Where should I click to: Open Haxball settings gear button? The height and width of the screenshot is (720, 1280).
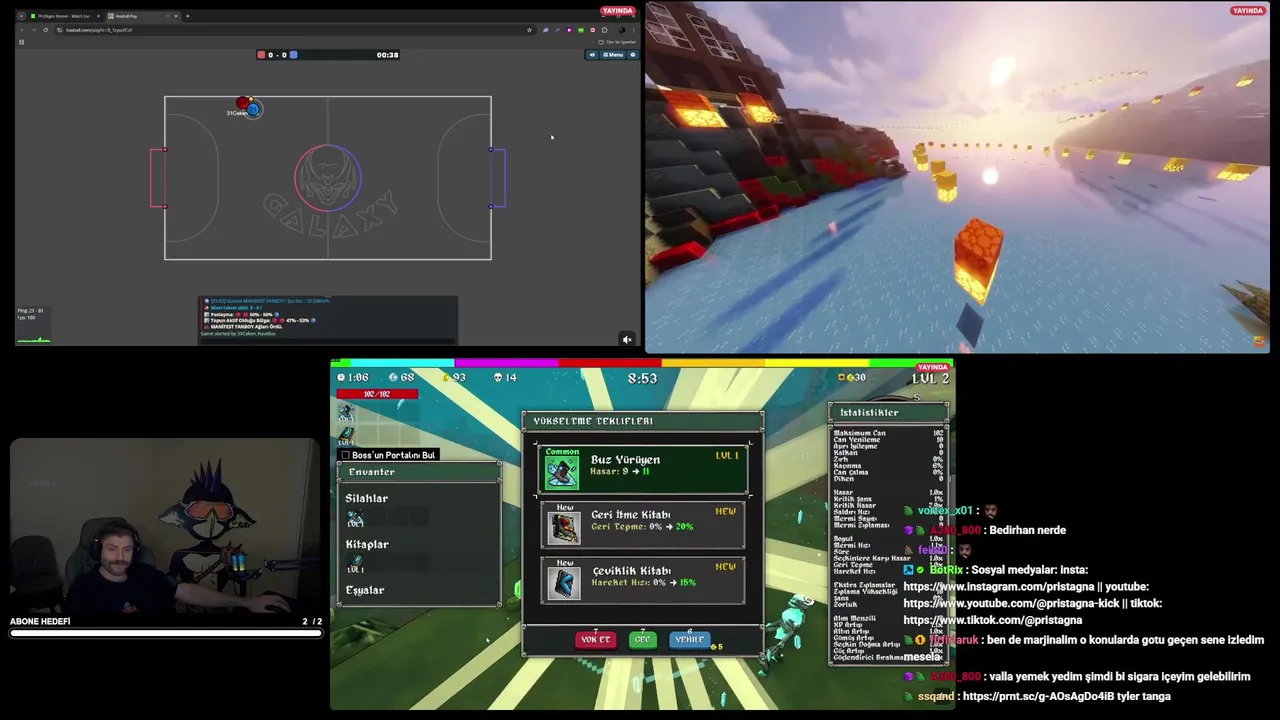[633, 55]
